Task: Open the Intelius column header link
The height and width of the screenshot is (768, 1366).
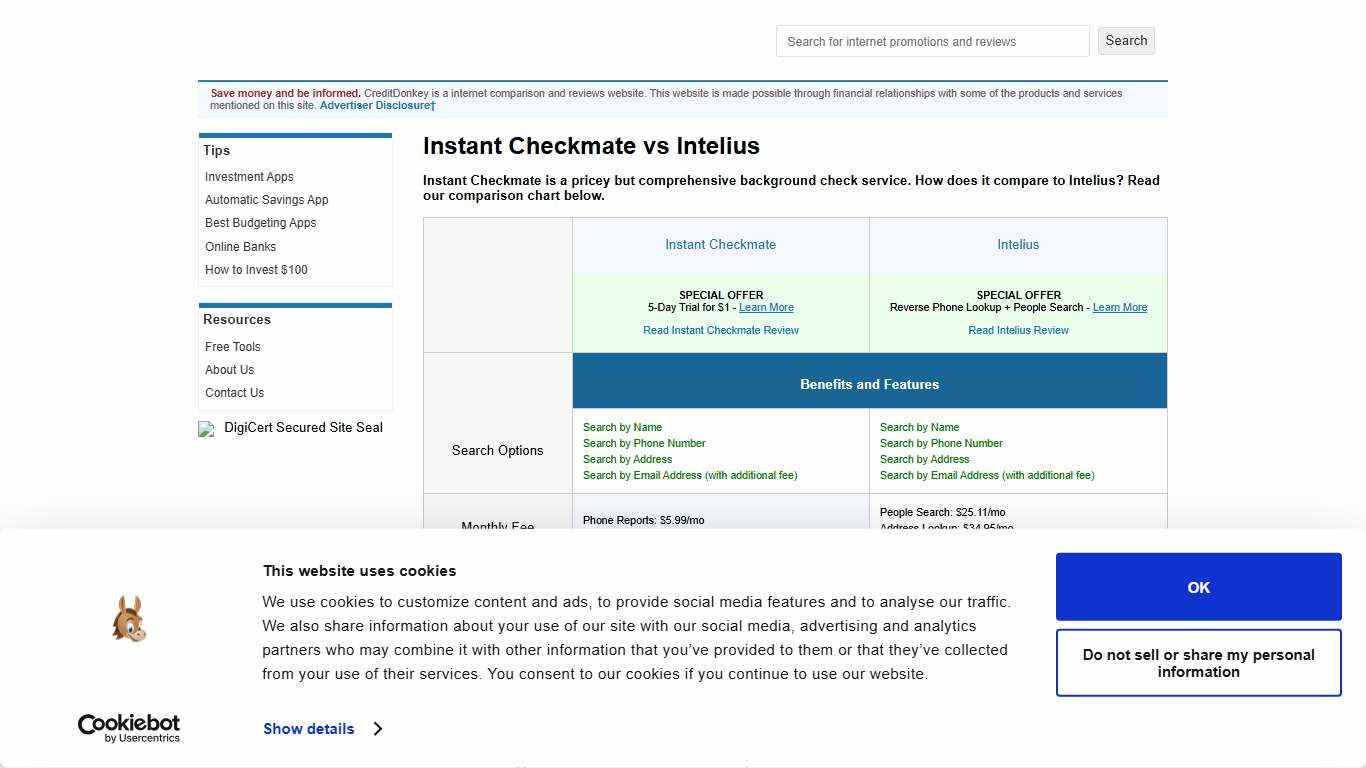Action: [x=1018, y=244]
